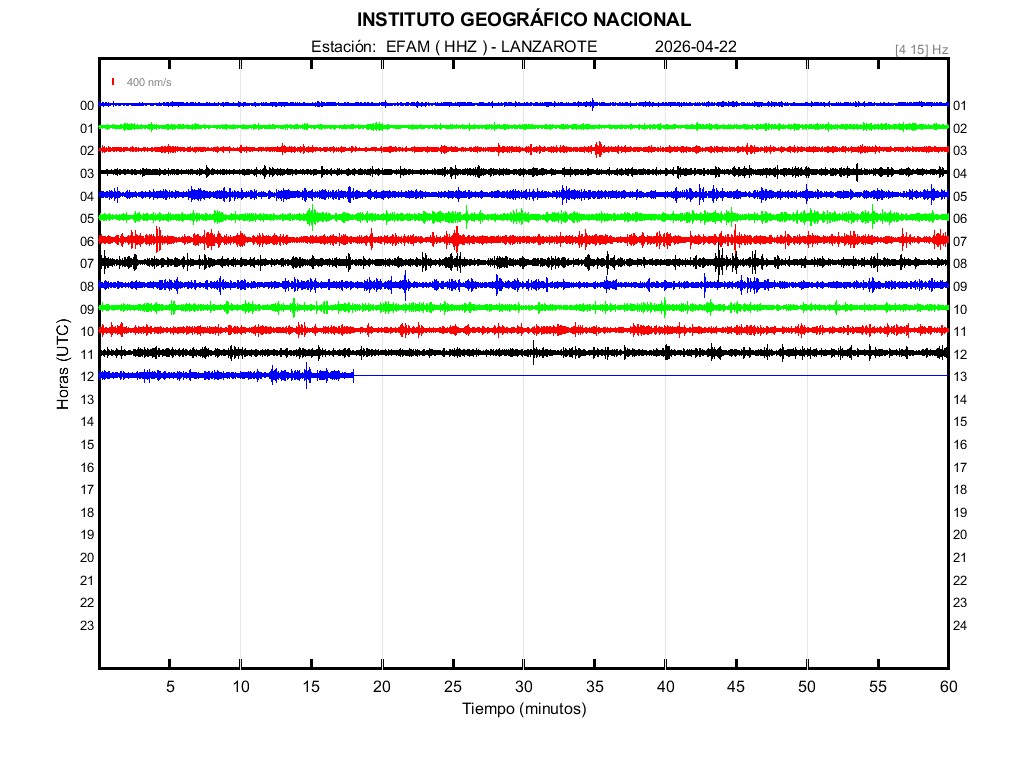
Task: Click the red amplitude scale bar
Action: [114, 82]
